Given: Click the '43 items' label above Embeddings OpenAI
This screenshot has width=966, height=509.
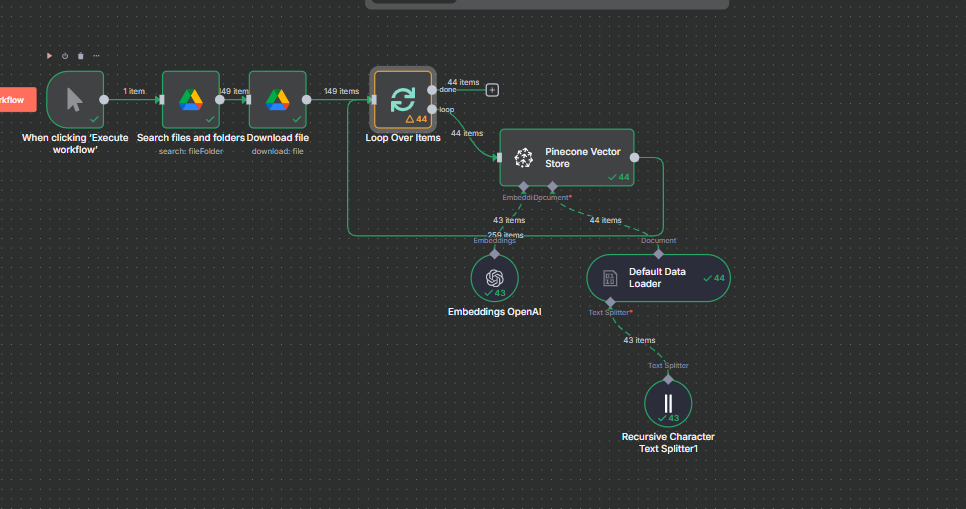Looking at the screenshot, I should pyautogui.click(x=509, y=220).
